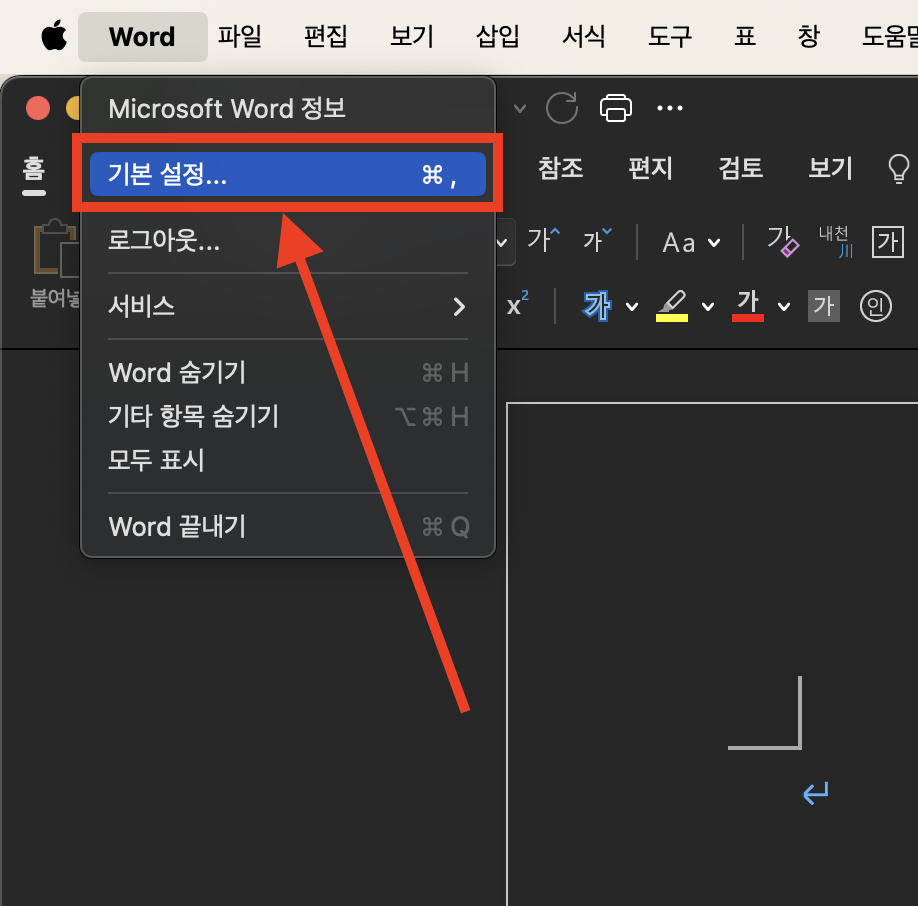Screen dimensions: 918x906
Task: Open the 편집 menu
Action: [326, 36]
